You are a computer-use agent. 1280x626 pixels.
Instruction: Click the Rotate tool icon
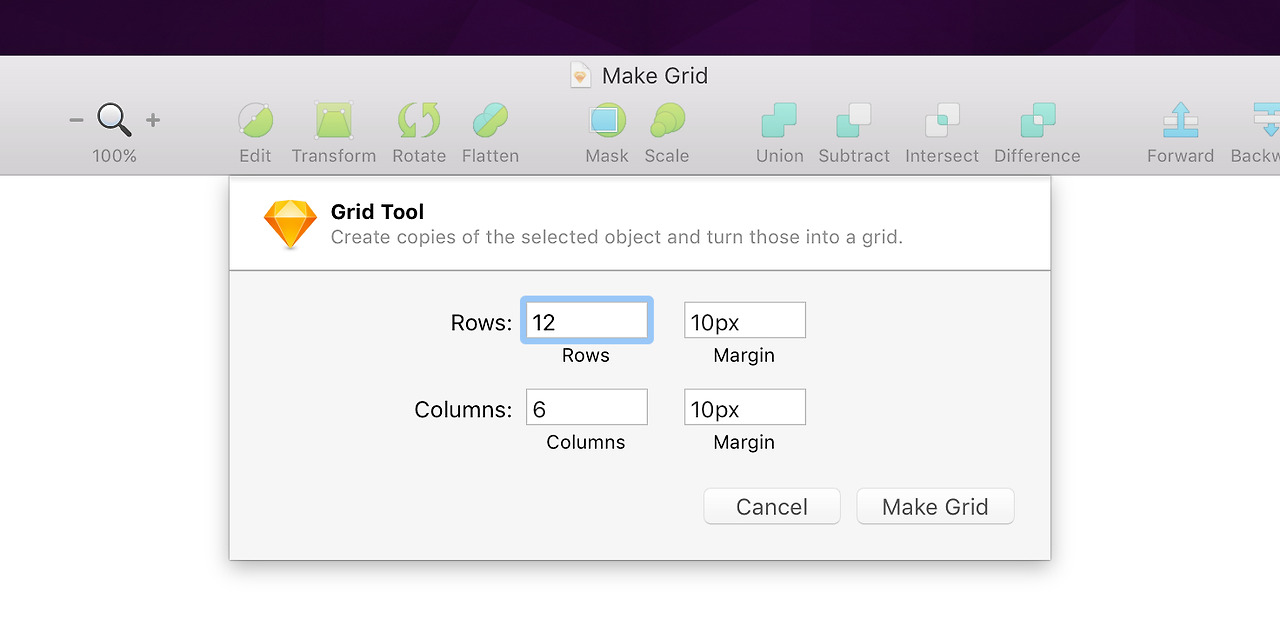pos(419,120)
